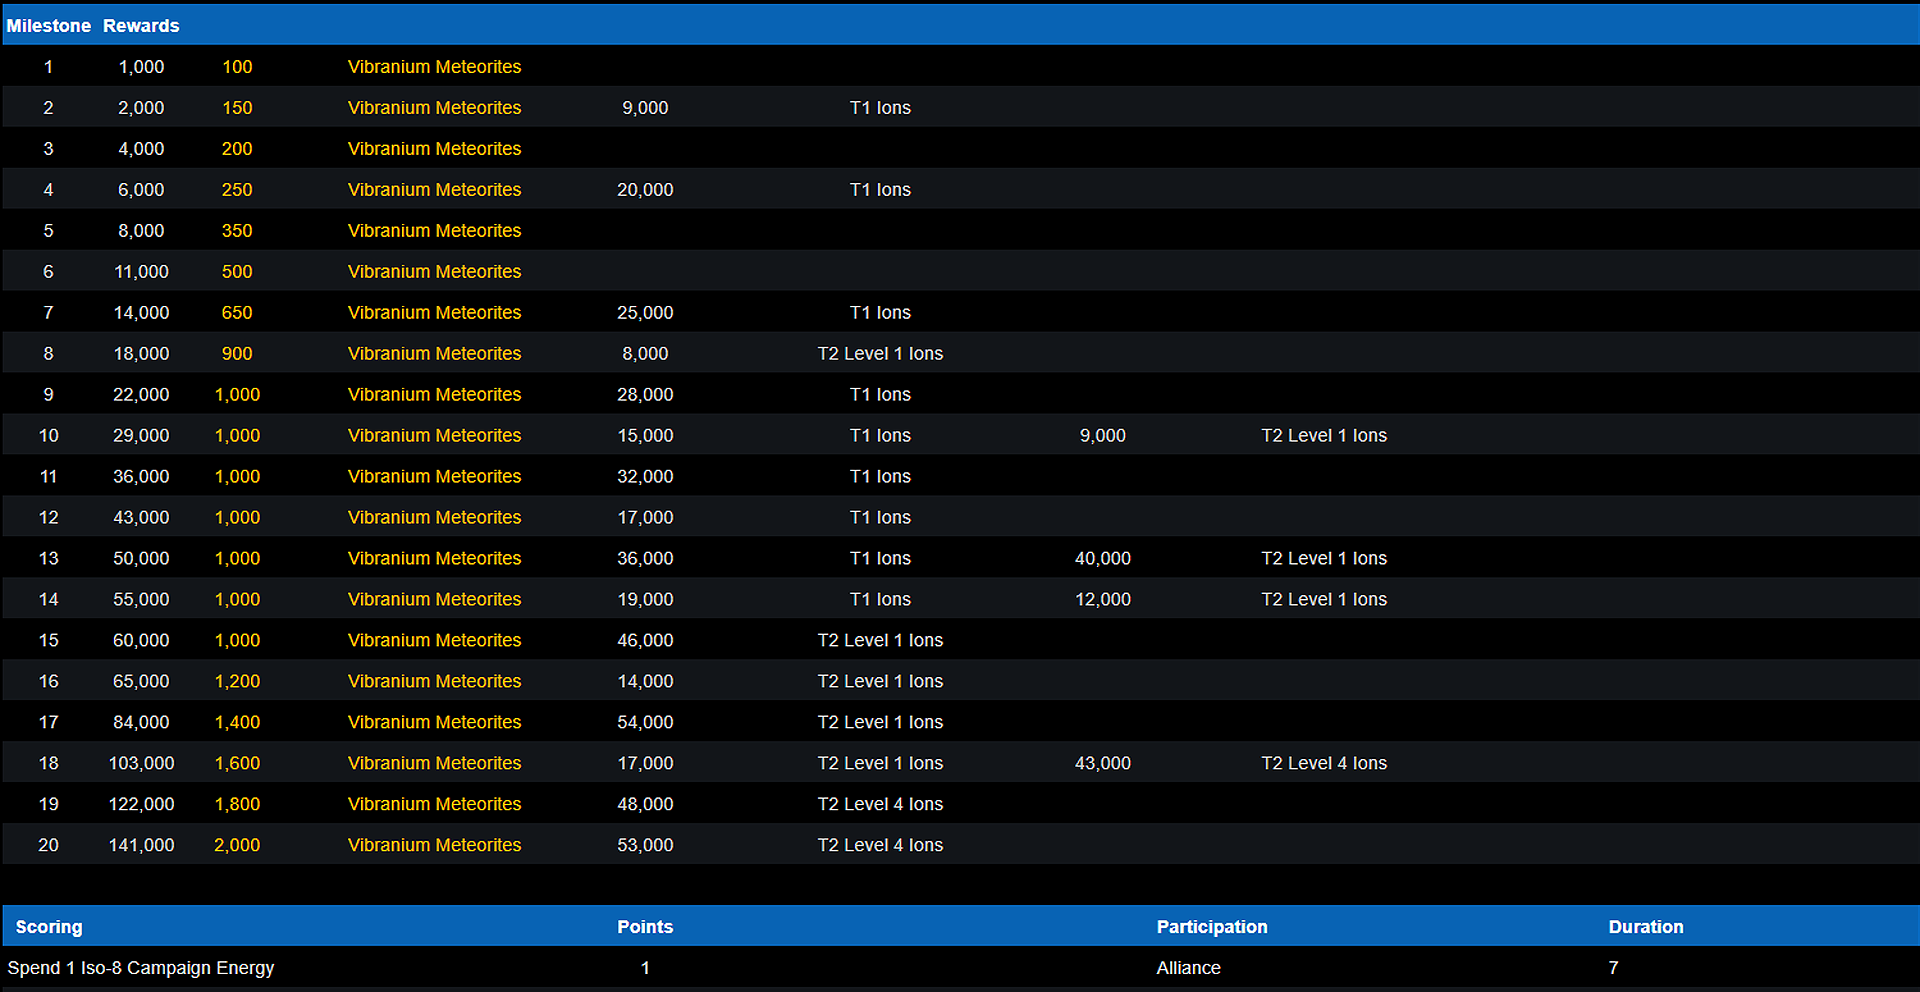The width and height of the screenshot is (1920, 992).
Task: Click the 40,000 T2 Level 1 Ions amount
Action: tap(1103, 559)
